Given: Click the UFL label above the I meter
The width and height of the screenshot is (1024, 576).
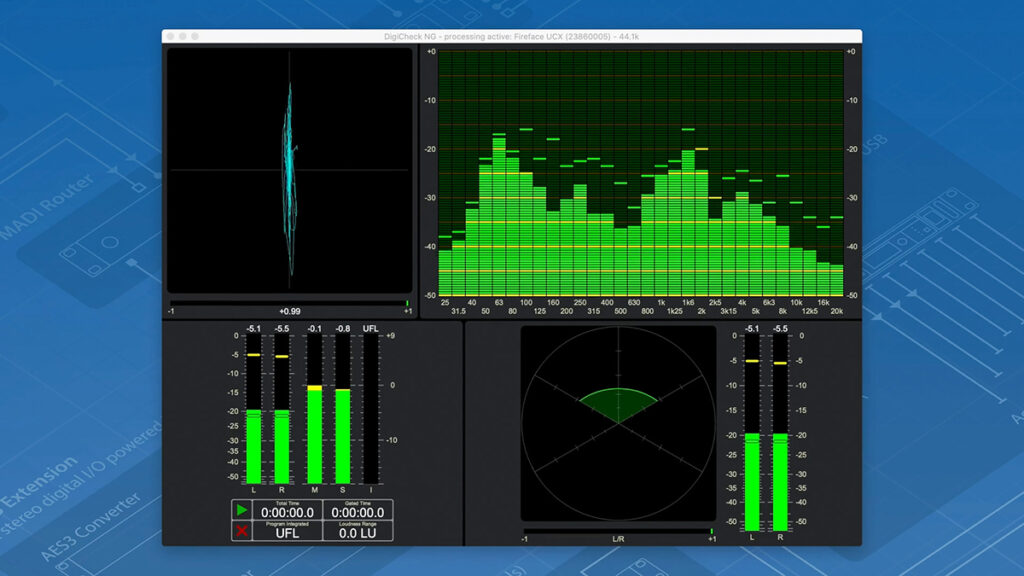Looking at the screenshot, I should [x=371, y=328].
